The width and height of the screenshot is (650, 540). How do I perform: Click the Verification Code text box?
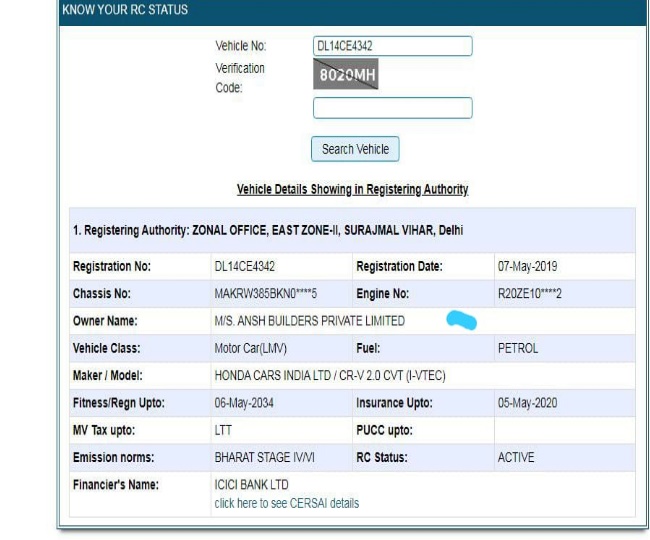pyautogui.click(x=391, y=108)
